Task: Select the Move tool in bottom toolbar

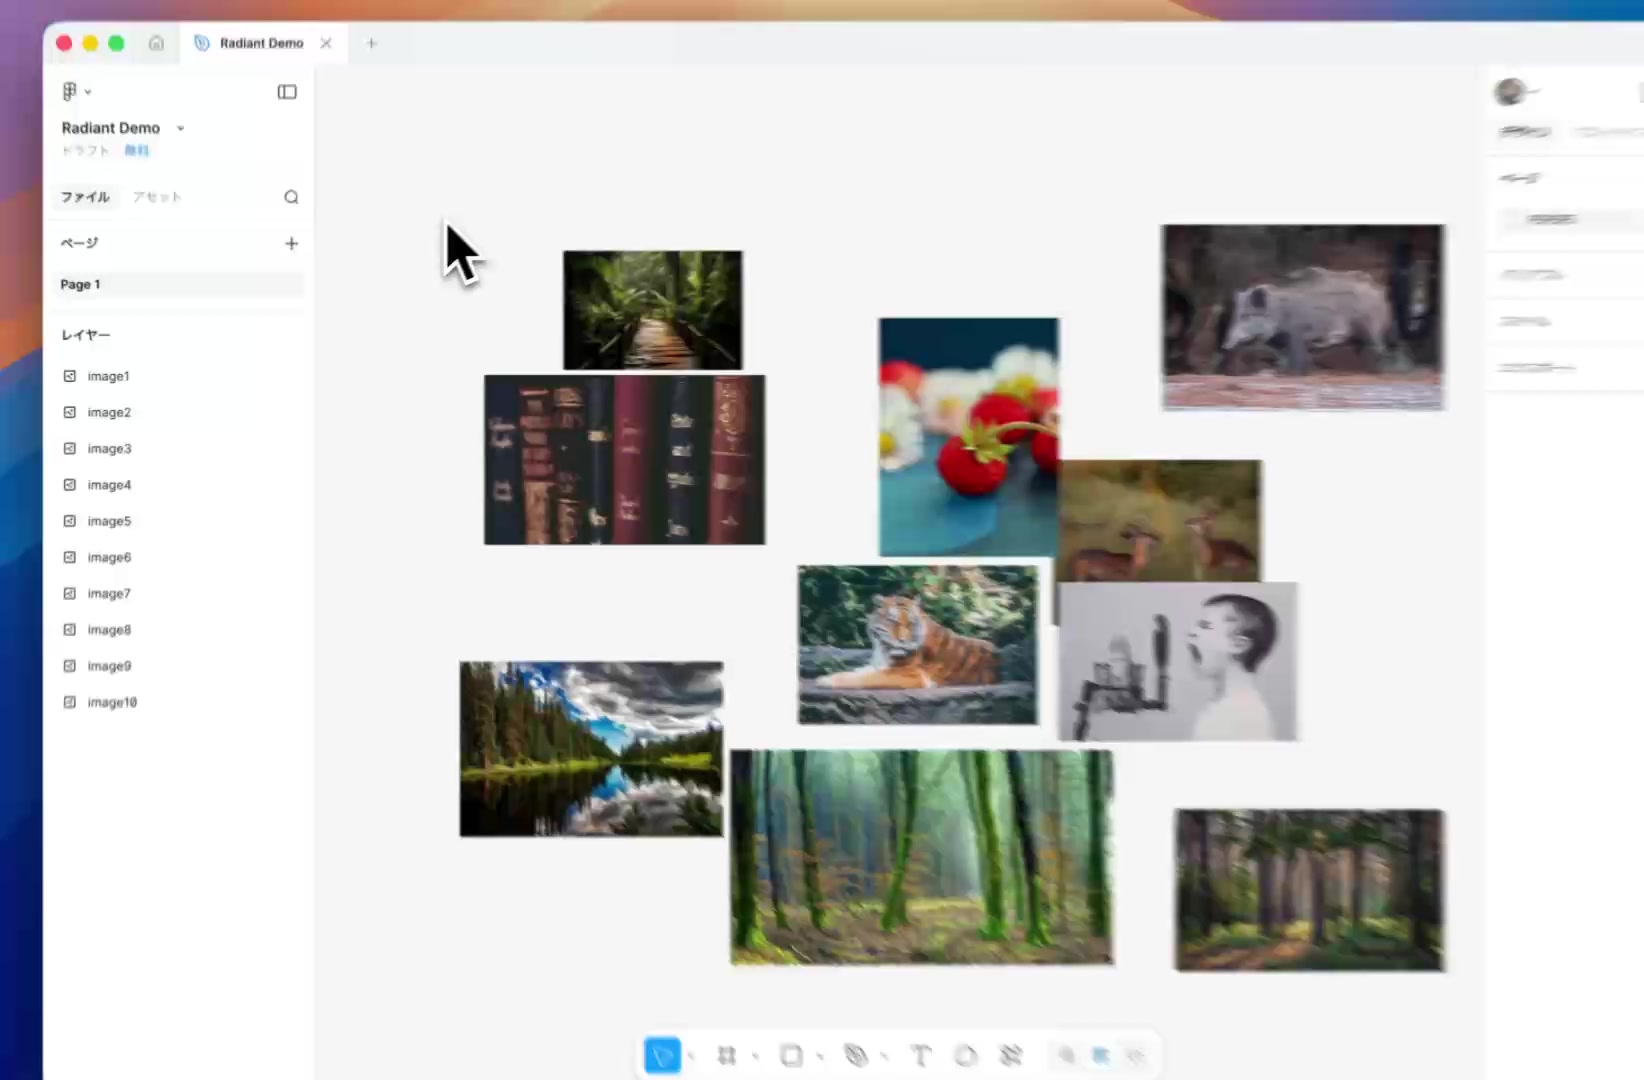Action: [662, 1055]
